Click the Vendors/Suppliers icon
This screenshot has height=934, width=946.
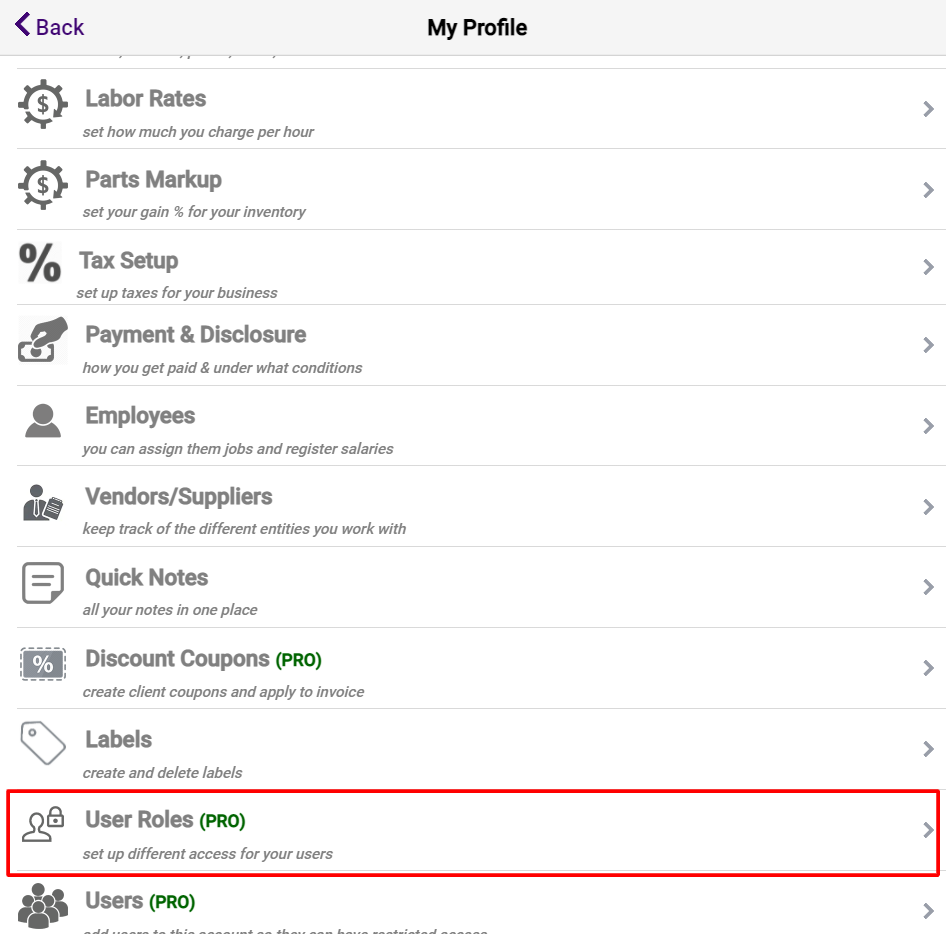pos(42,503)
